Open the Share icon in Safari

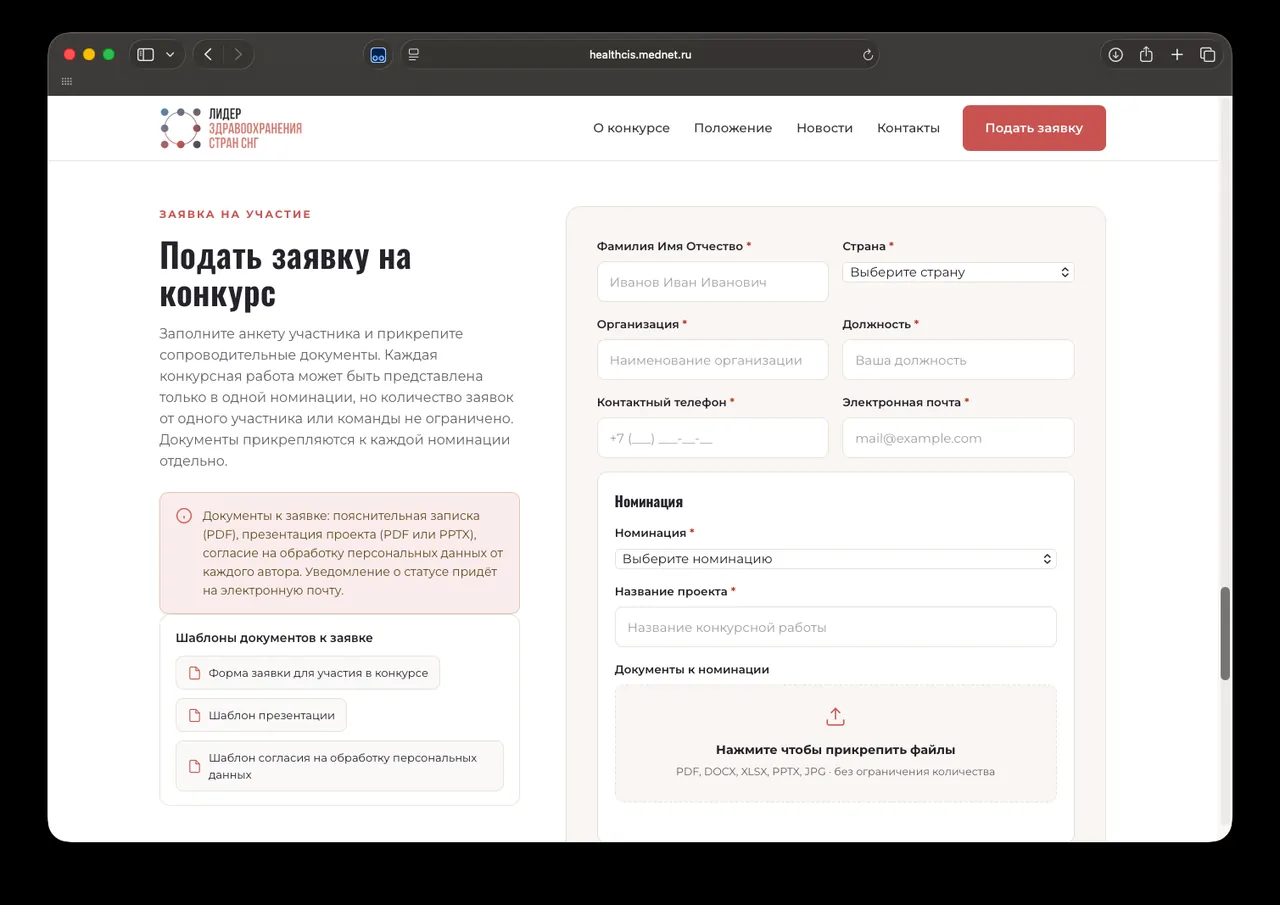tap(1147, 55)
